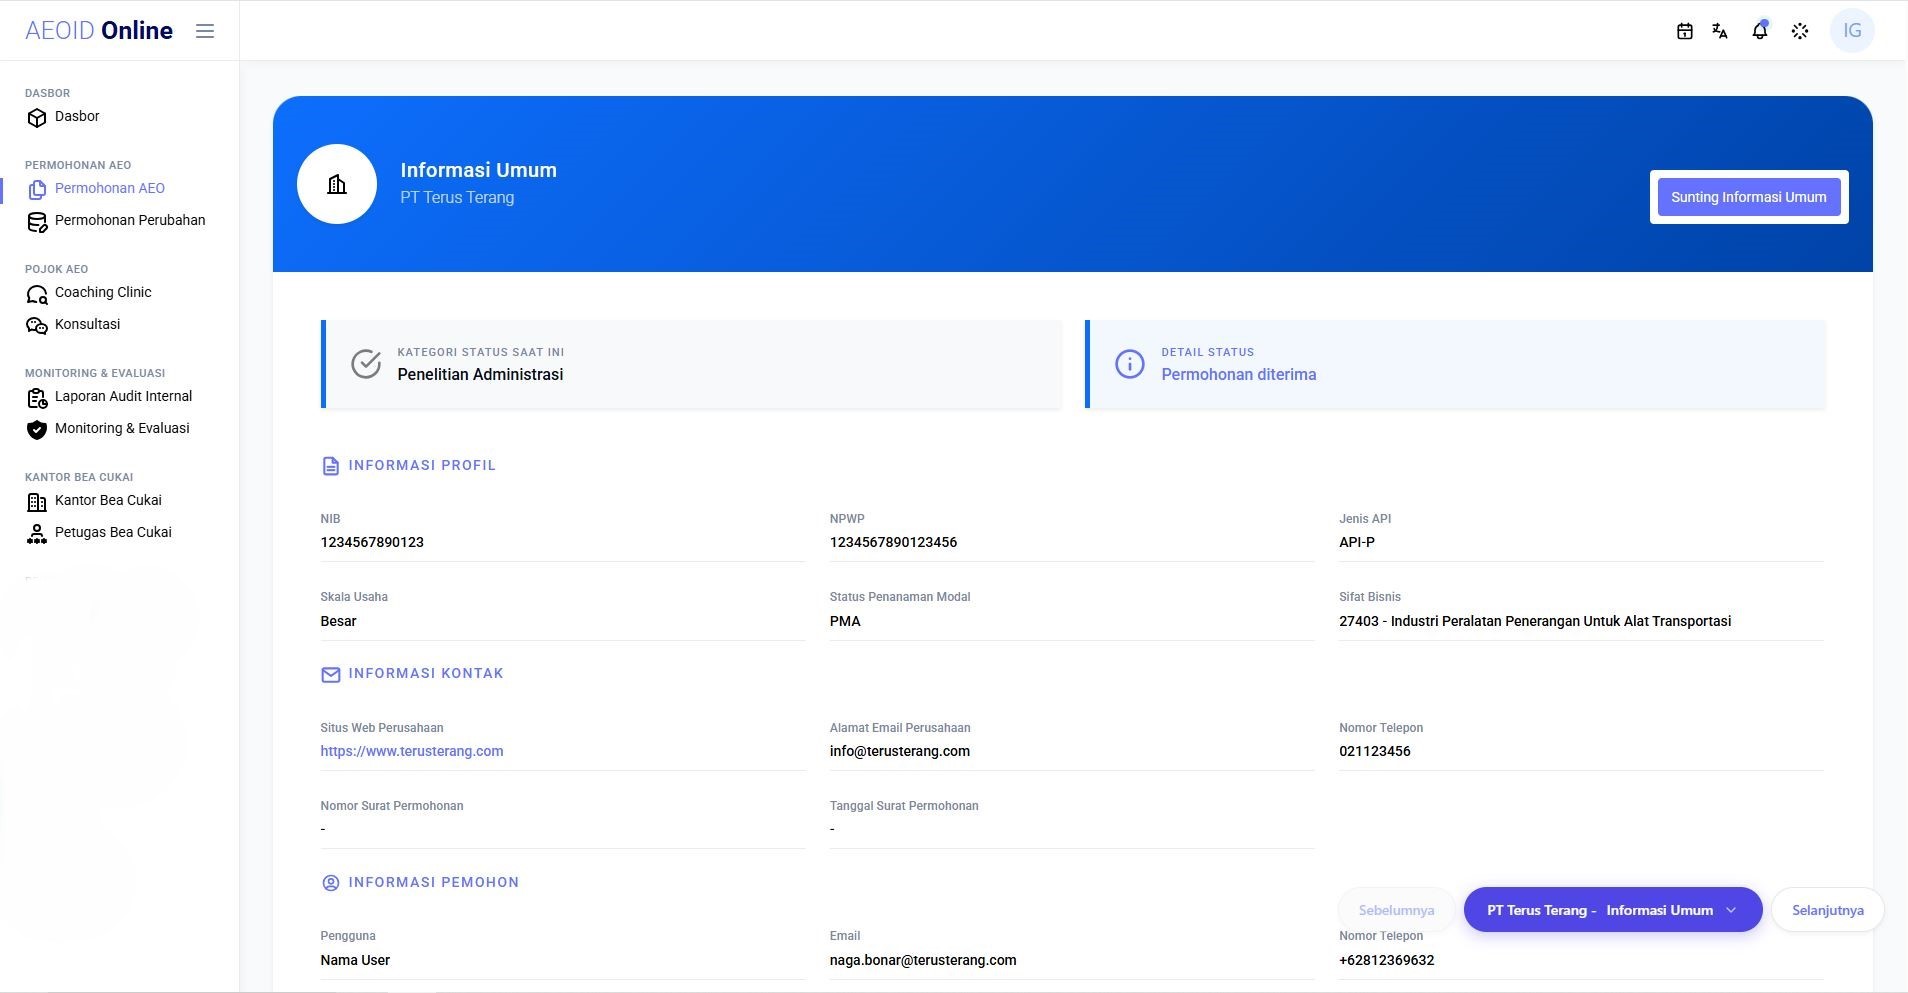Click the Permohonan diterima status text
This screenshot has width=1908, height=993.
(1239, 374)
